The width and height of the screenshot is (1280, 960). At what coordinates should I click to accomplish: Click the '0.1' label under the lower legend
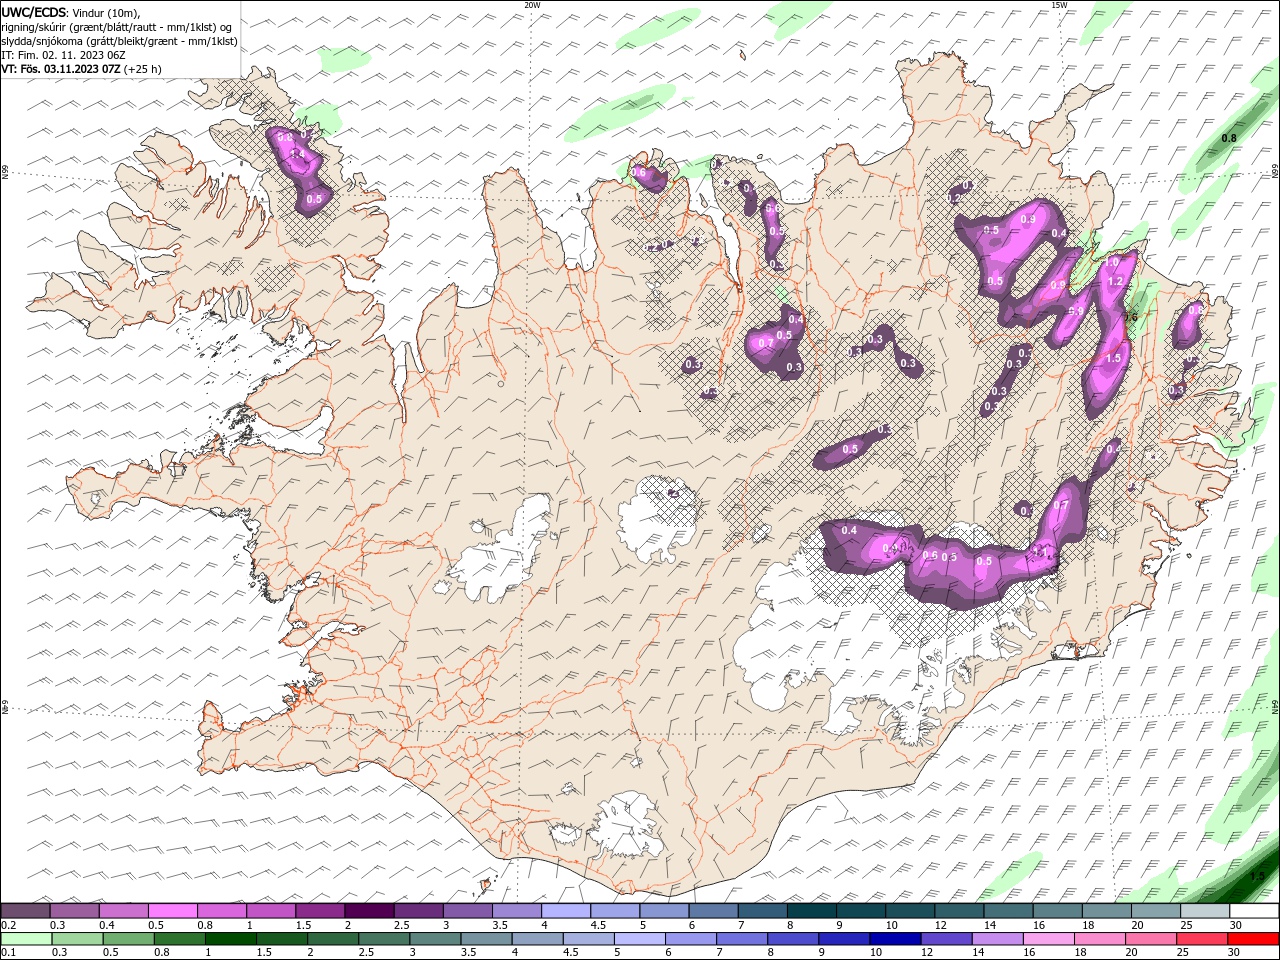9,952
